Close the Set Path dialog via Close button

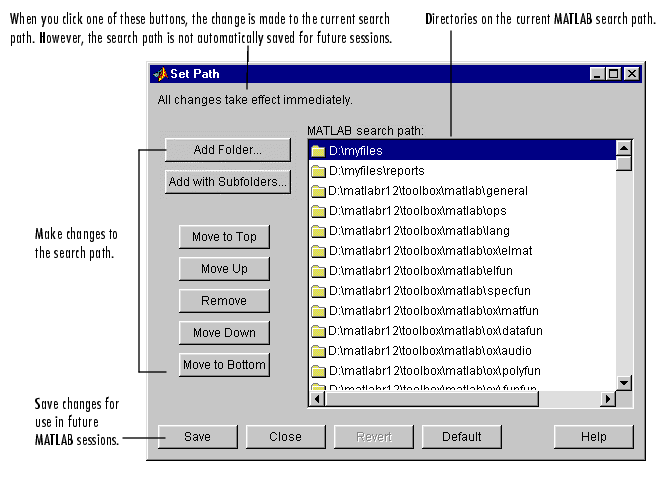285,437
